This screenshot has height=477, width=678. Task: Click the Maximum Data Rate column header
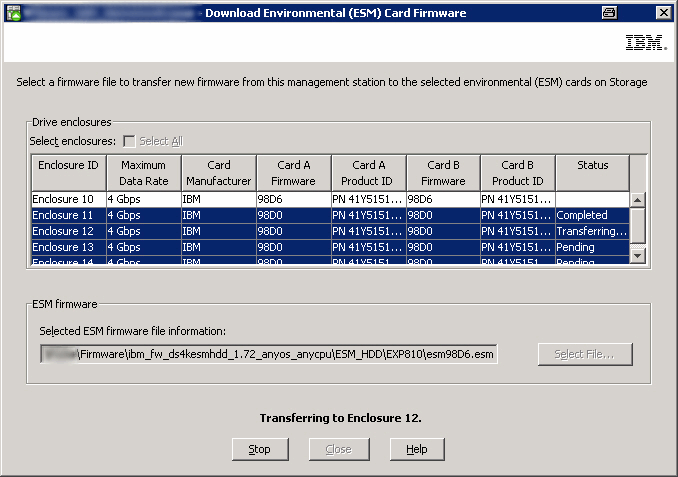tap(143, 172)
